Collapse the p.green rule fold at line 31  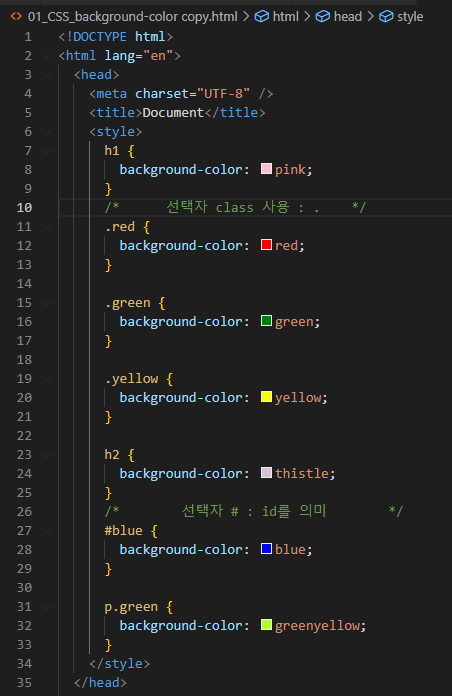click(47, 607)
